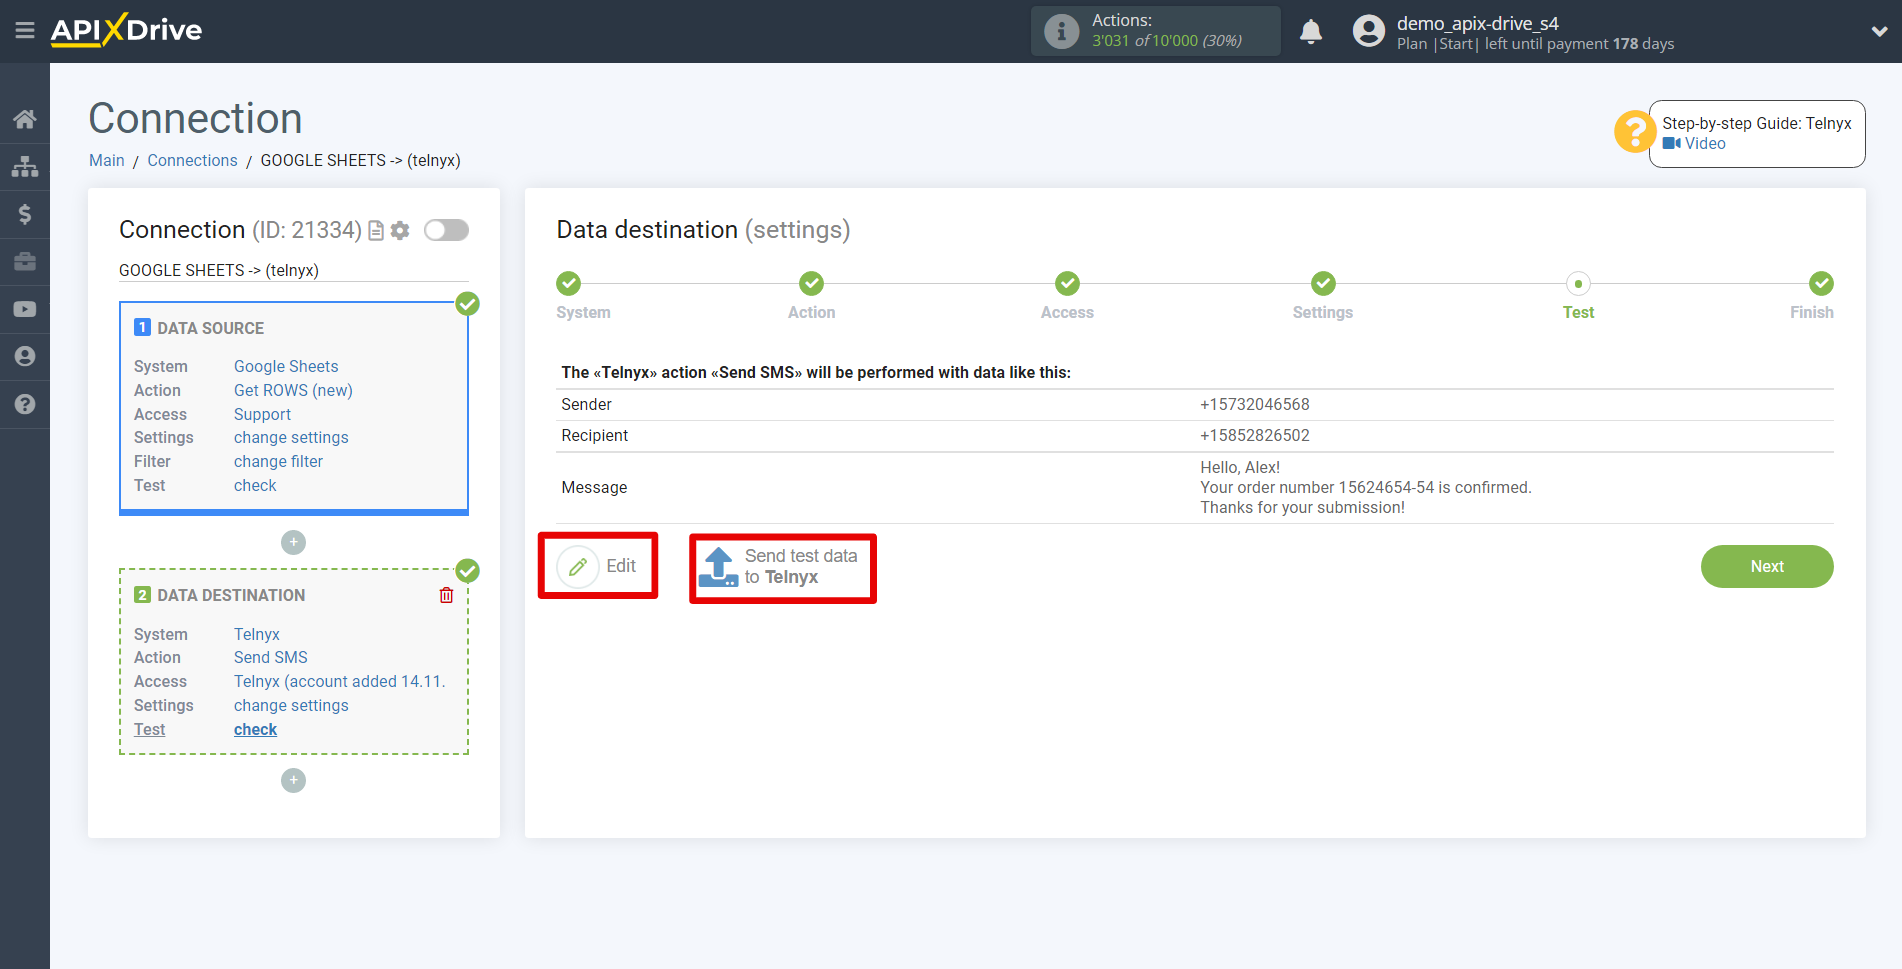This screenshot has width=1902, height=969.
Task: Click the message text Hello, Alex!
Action: pos(1240,467)
